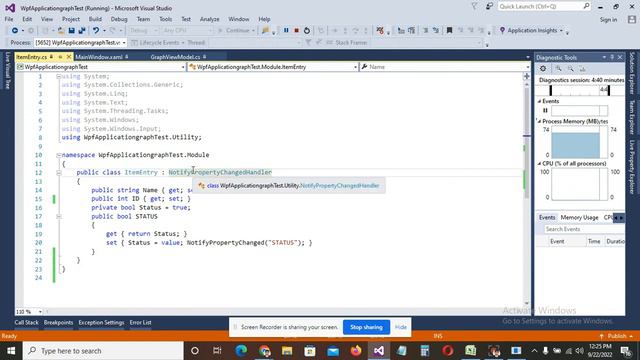This screenshot has height=360, width=640.
Task: Toggle the bookmark icon in toolbar
Action: 449,30
